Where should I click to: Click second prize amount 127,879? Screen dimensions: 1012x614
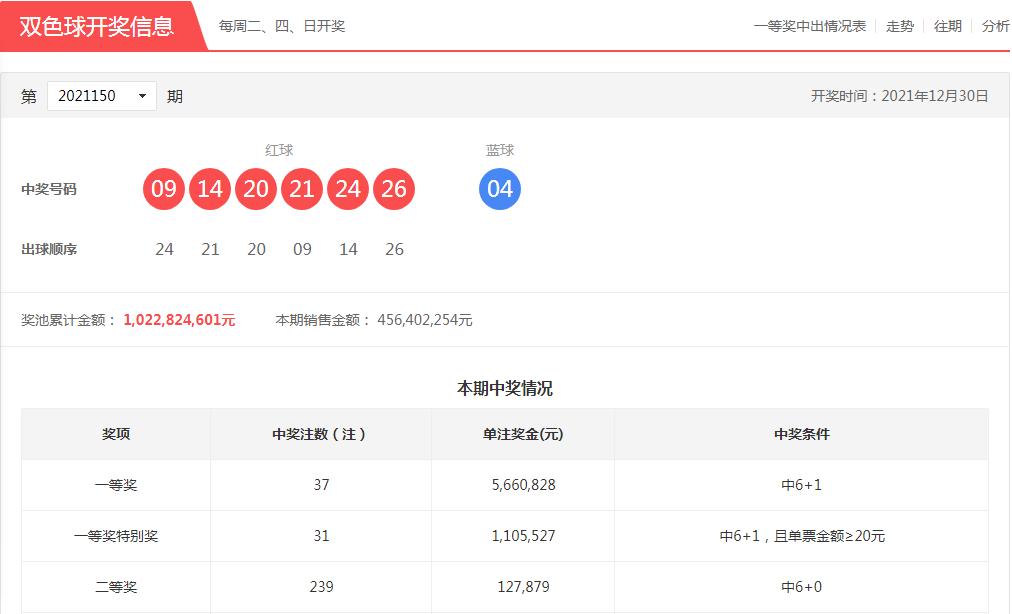(523, 587)
